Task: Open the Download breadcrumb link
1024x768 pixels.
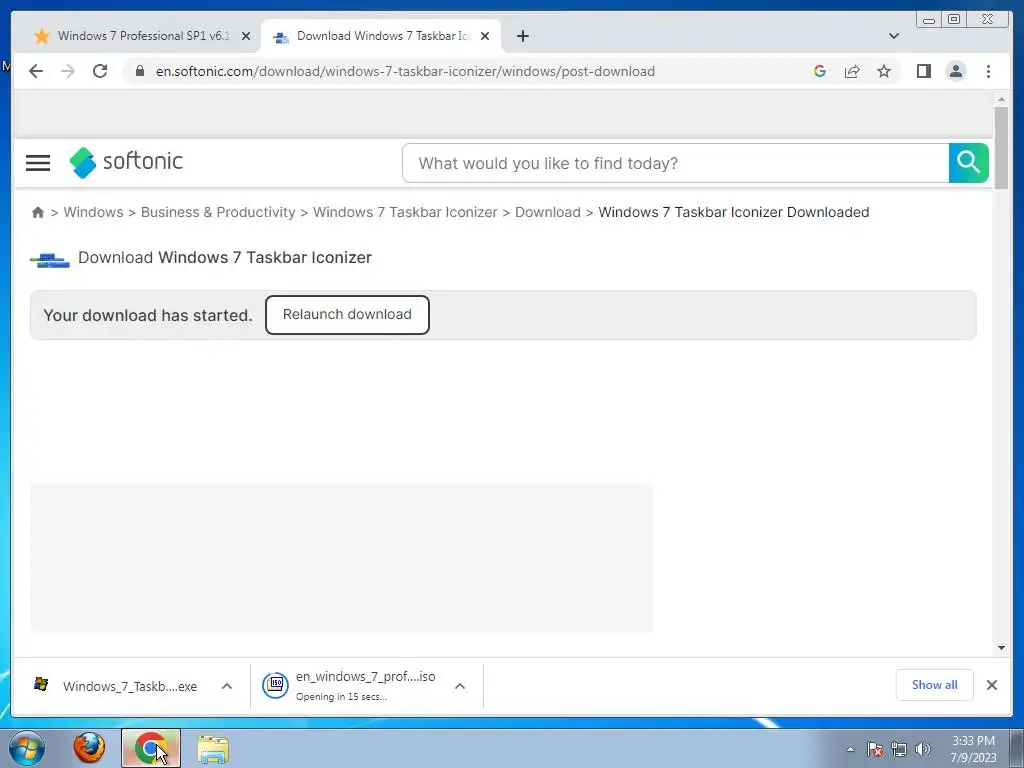Action: click(548, 212)
